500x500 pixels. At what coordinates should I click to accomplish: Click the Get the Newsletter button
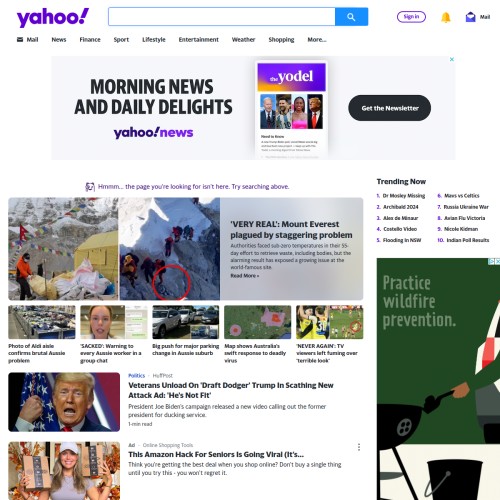pos(390,108)
